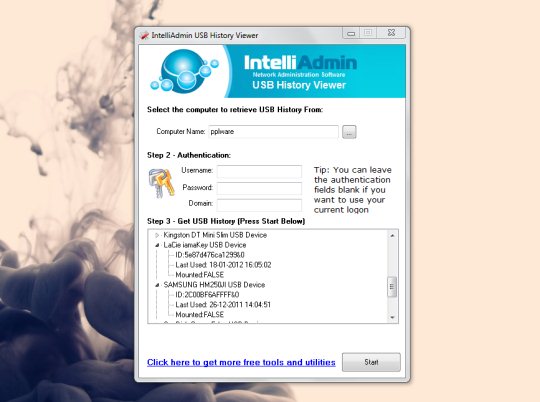Click the Computer Name input field
The width and height of the screenshot is (540, 402).
pos(273,132)
